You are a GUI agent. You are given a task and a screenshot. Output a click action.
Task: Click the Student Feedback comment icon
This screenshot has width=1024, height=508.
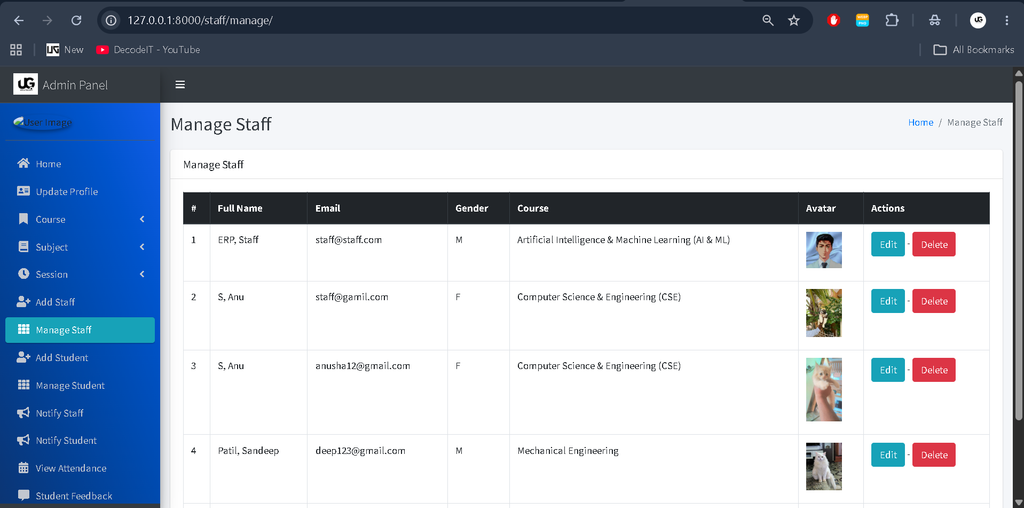pos(24,495)
